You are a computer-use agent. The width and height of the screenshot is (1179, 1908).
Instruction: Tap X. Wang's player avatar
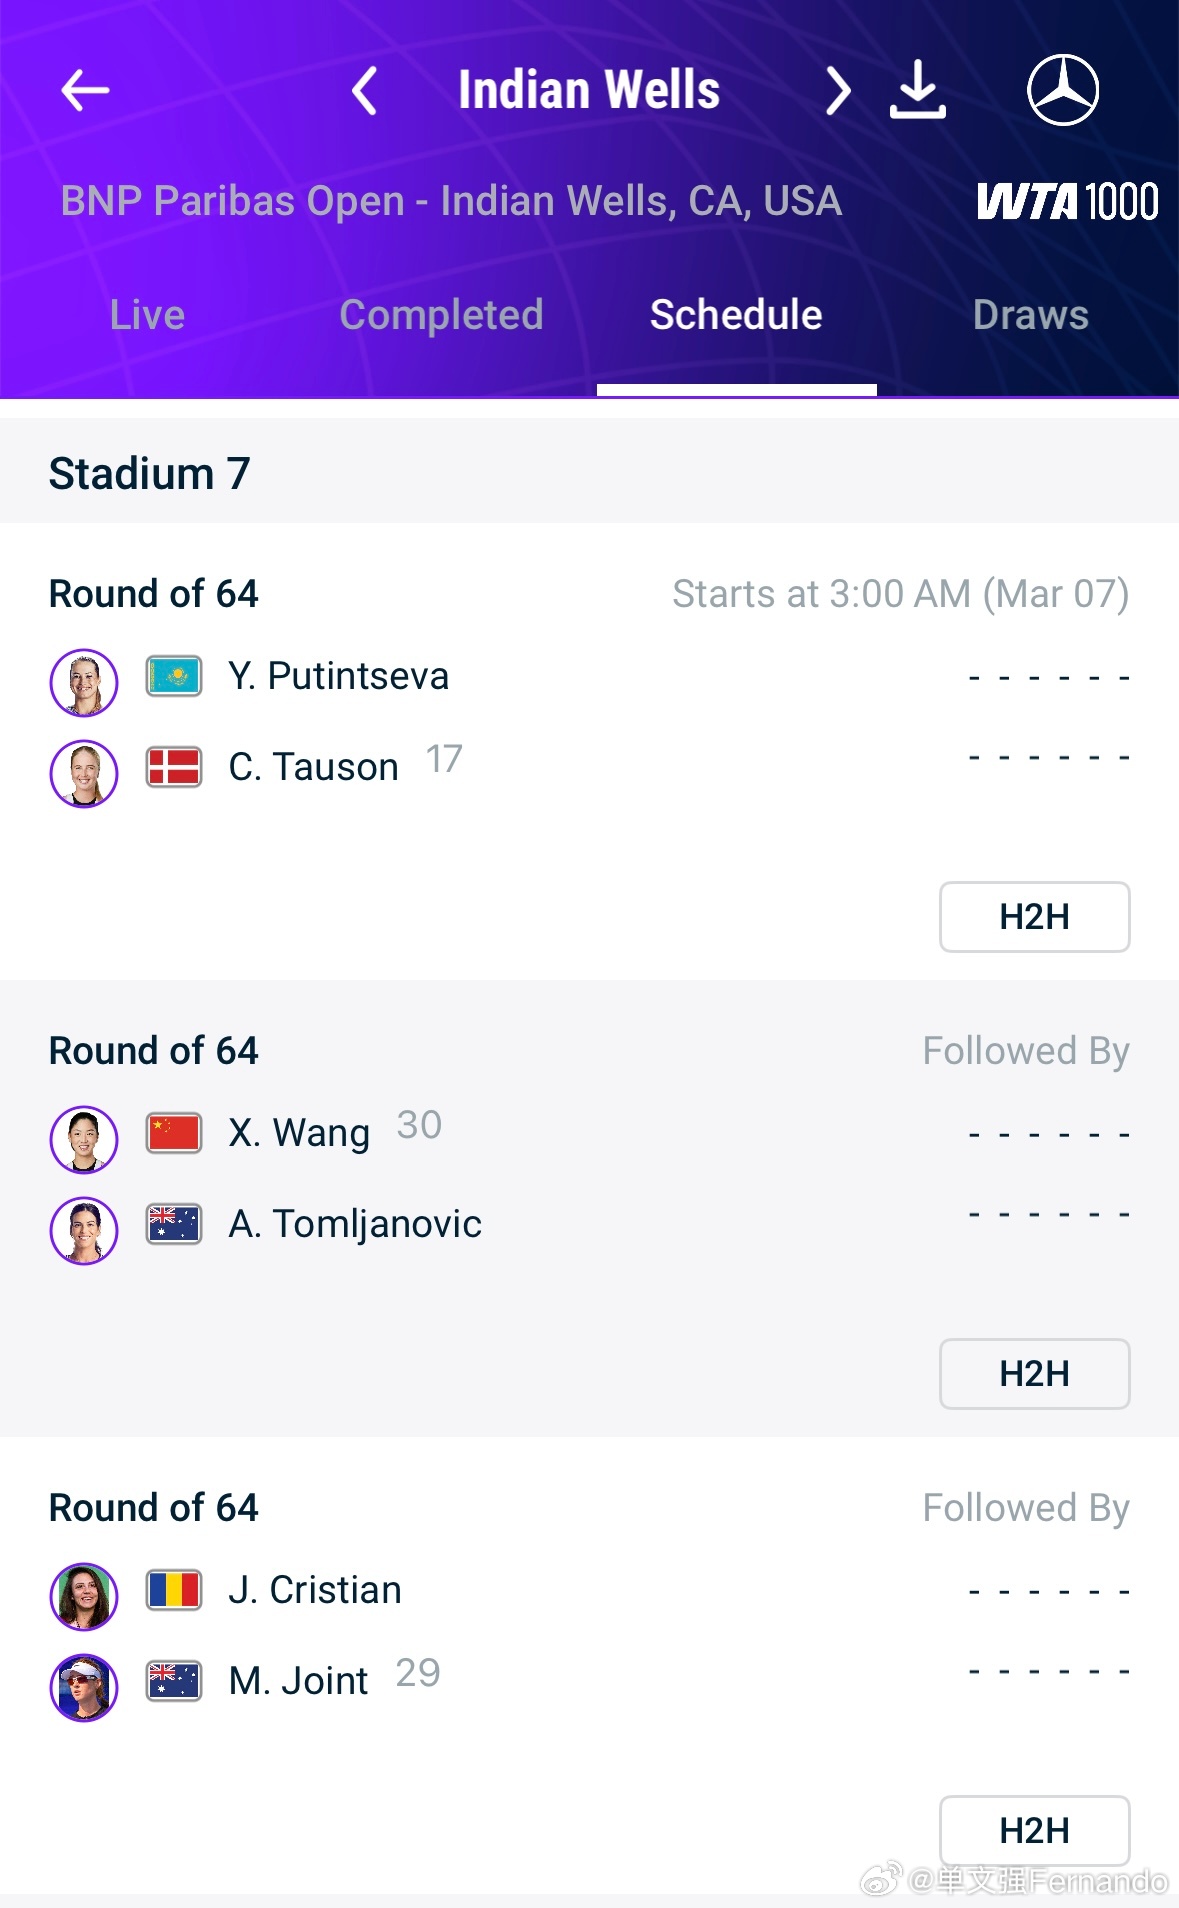pyautogui.click(x=84, y=1139)
